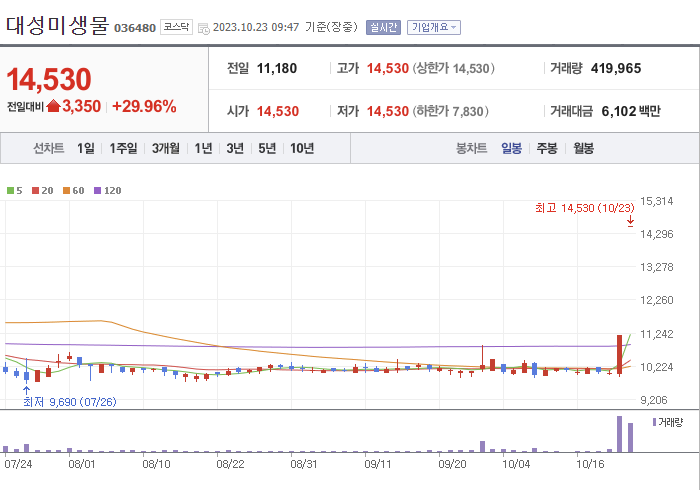
Task: Switch to the 주봉 candlestick chart
Action: click(x=547, y=148)
